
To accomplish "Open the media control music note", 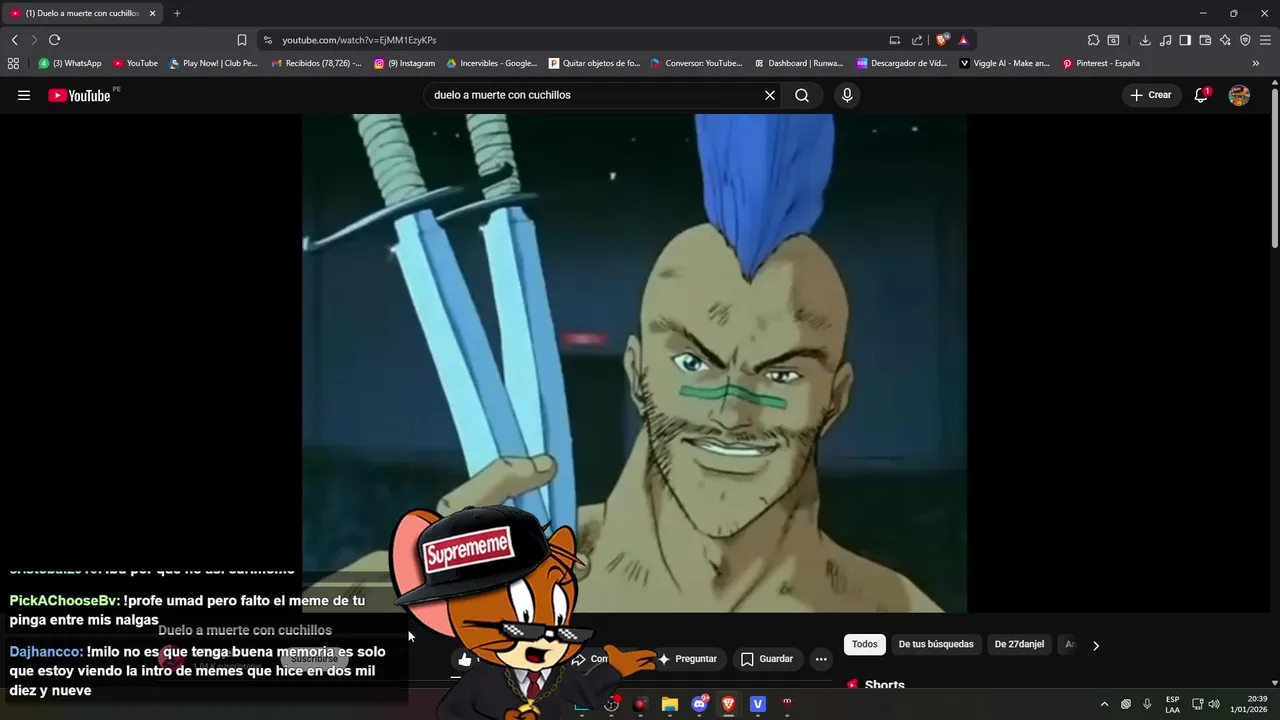I will click(x=1165, y=40).
